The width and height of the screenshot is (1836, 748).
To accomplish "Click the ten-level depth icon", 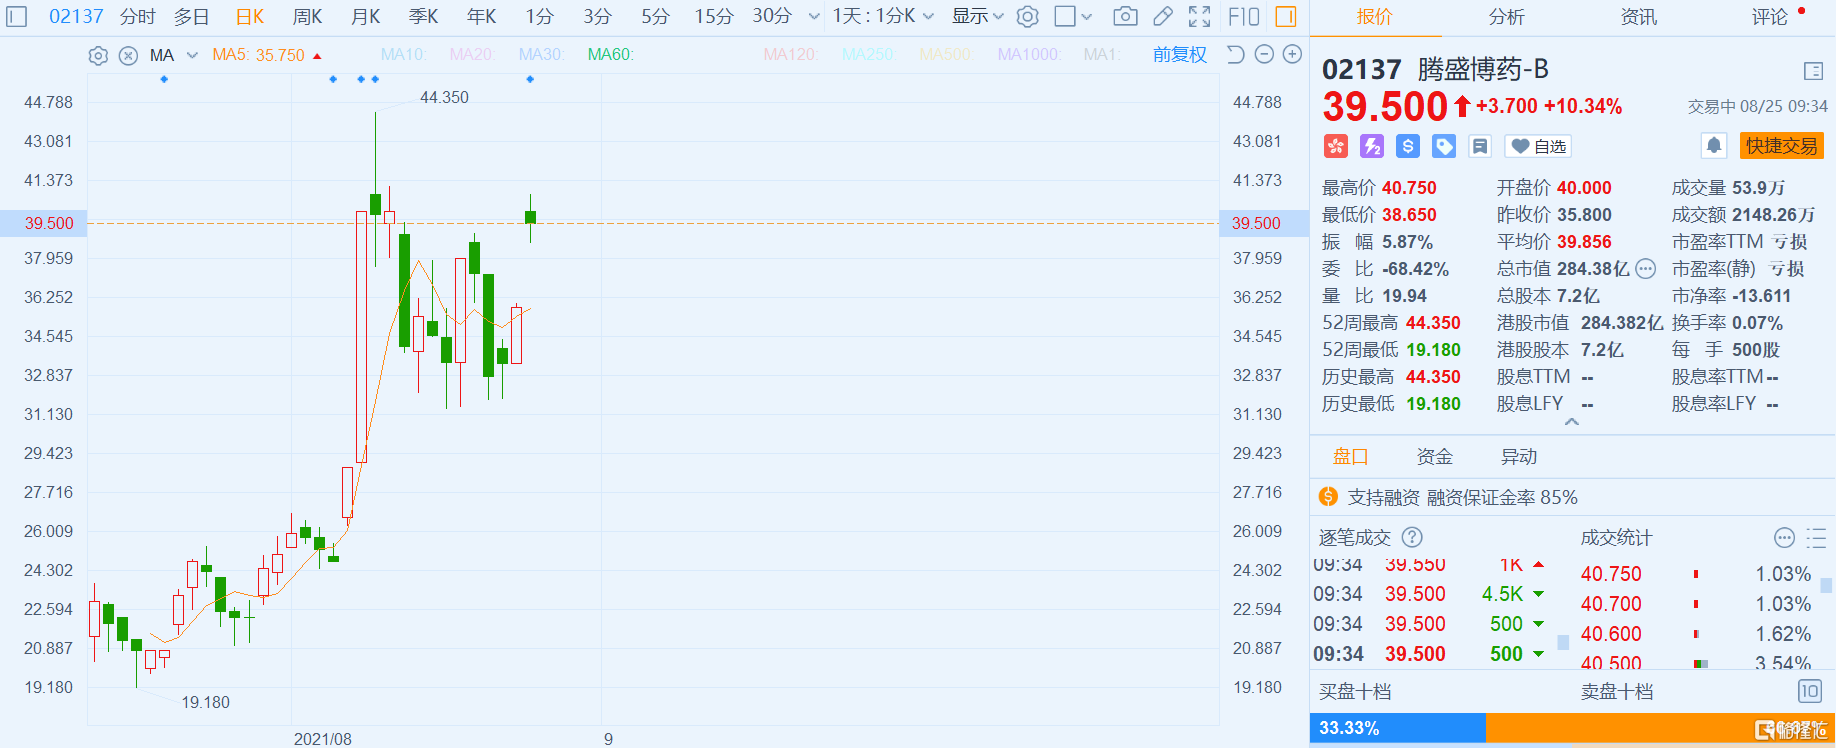I will click(1809, 691).
